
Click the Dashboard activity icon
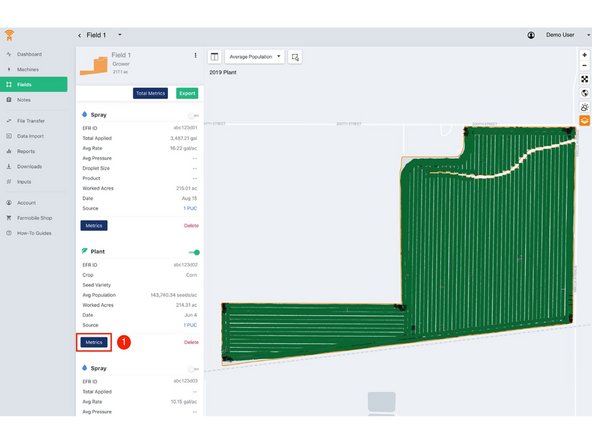9,54
